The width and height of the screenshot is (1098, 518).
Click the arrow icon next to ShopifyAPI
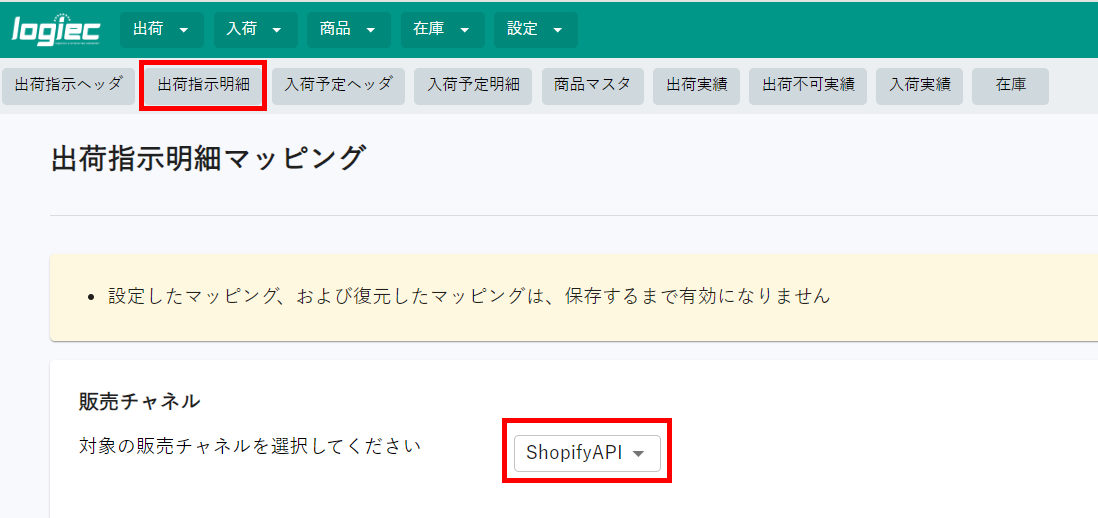(x=638, y=454)
